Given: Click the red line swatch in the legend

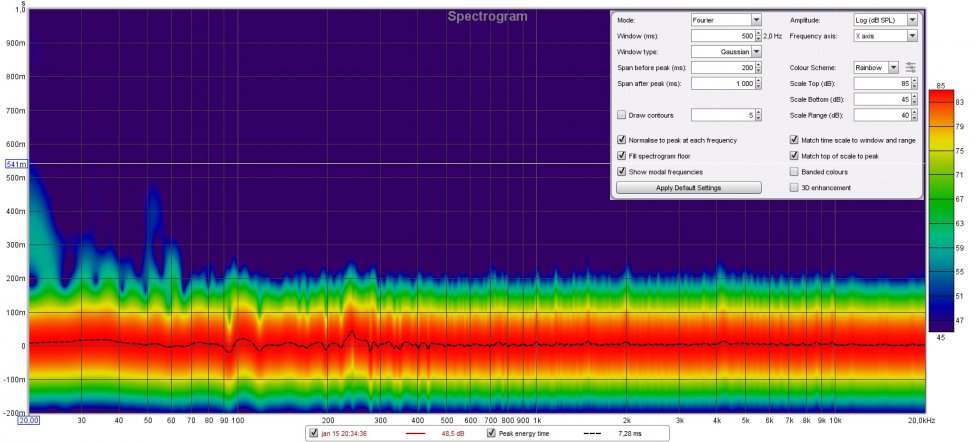Looking at the screenshot, I should pyautogui.click(x=415, y=433).
